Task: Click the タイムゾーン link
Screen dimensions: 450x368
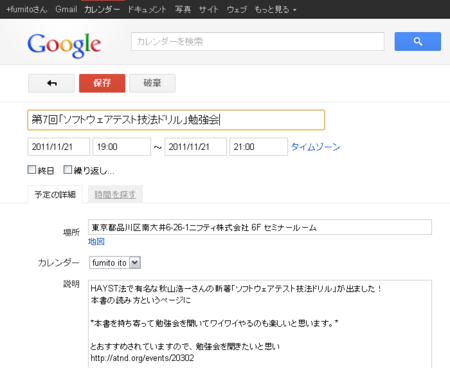Action: coord(315,147)
